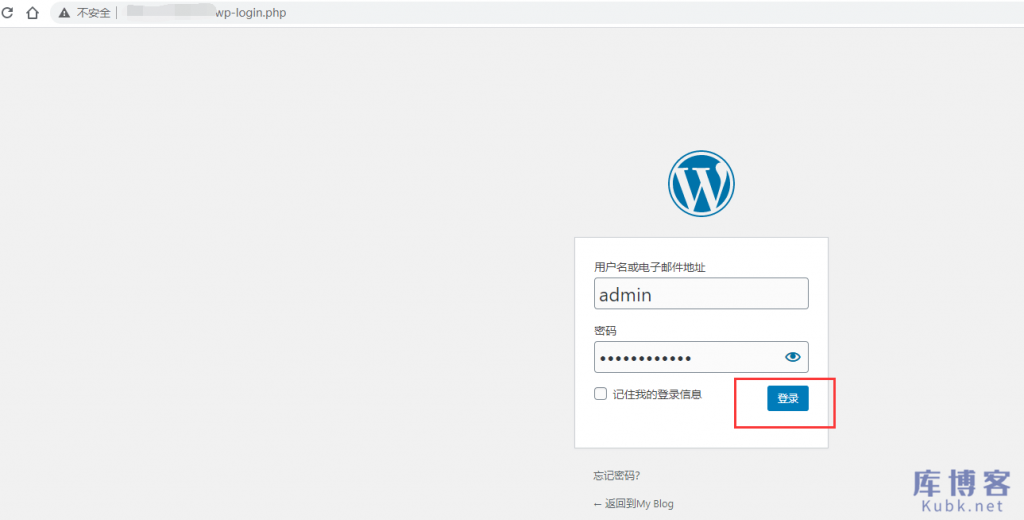Viewport: 1024px width, 520px height.
Task: Follow the 返回到My Blog link
Action: 634,504
